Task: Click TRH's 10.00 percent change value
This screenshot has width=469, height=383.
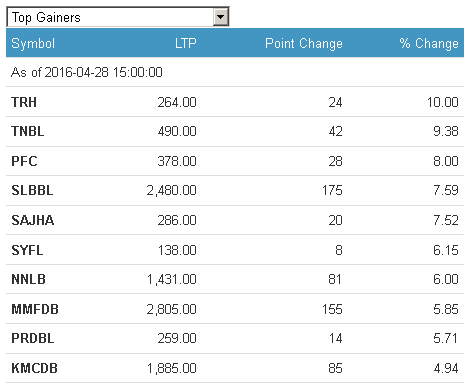Action: 443,102
